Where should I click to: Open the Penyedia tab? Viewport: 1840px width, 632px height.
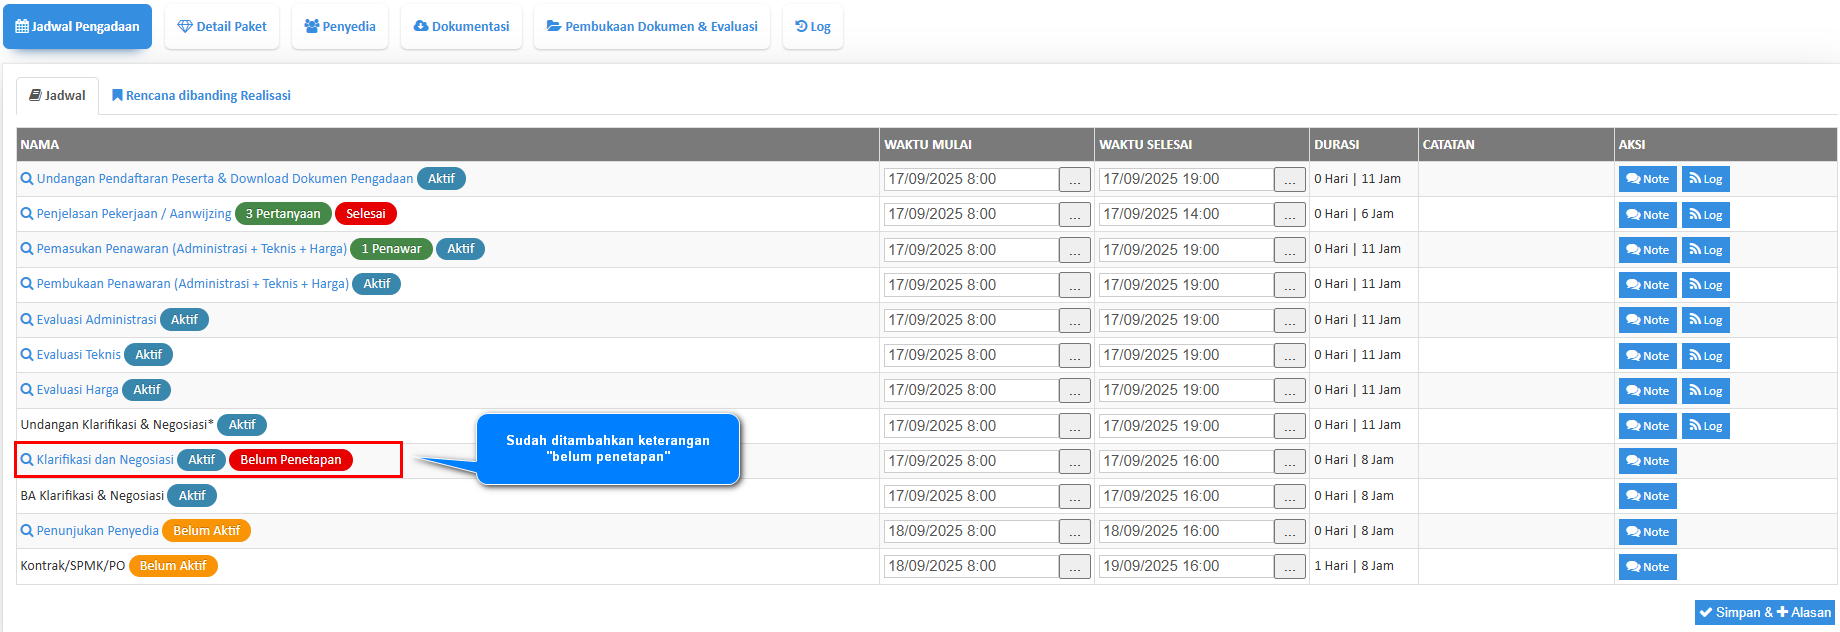click(x=340, y=27)
